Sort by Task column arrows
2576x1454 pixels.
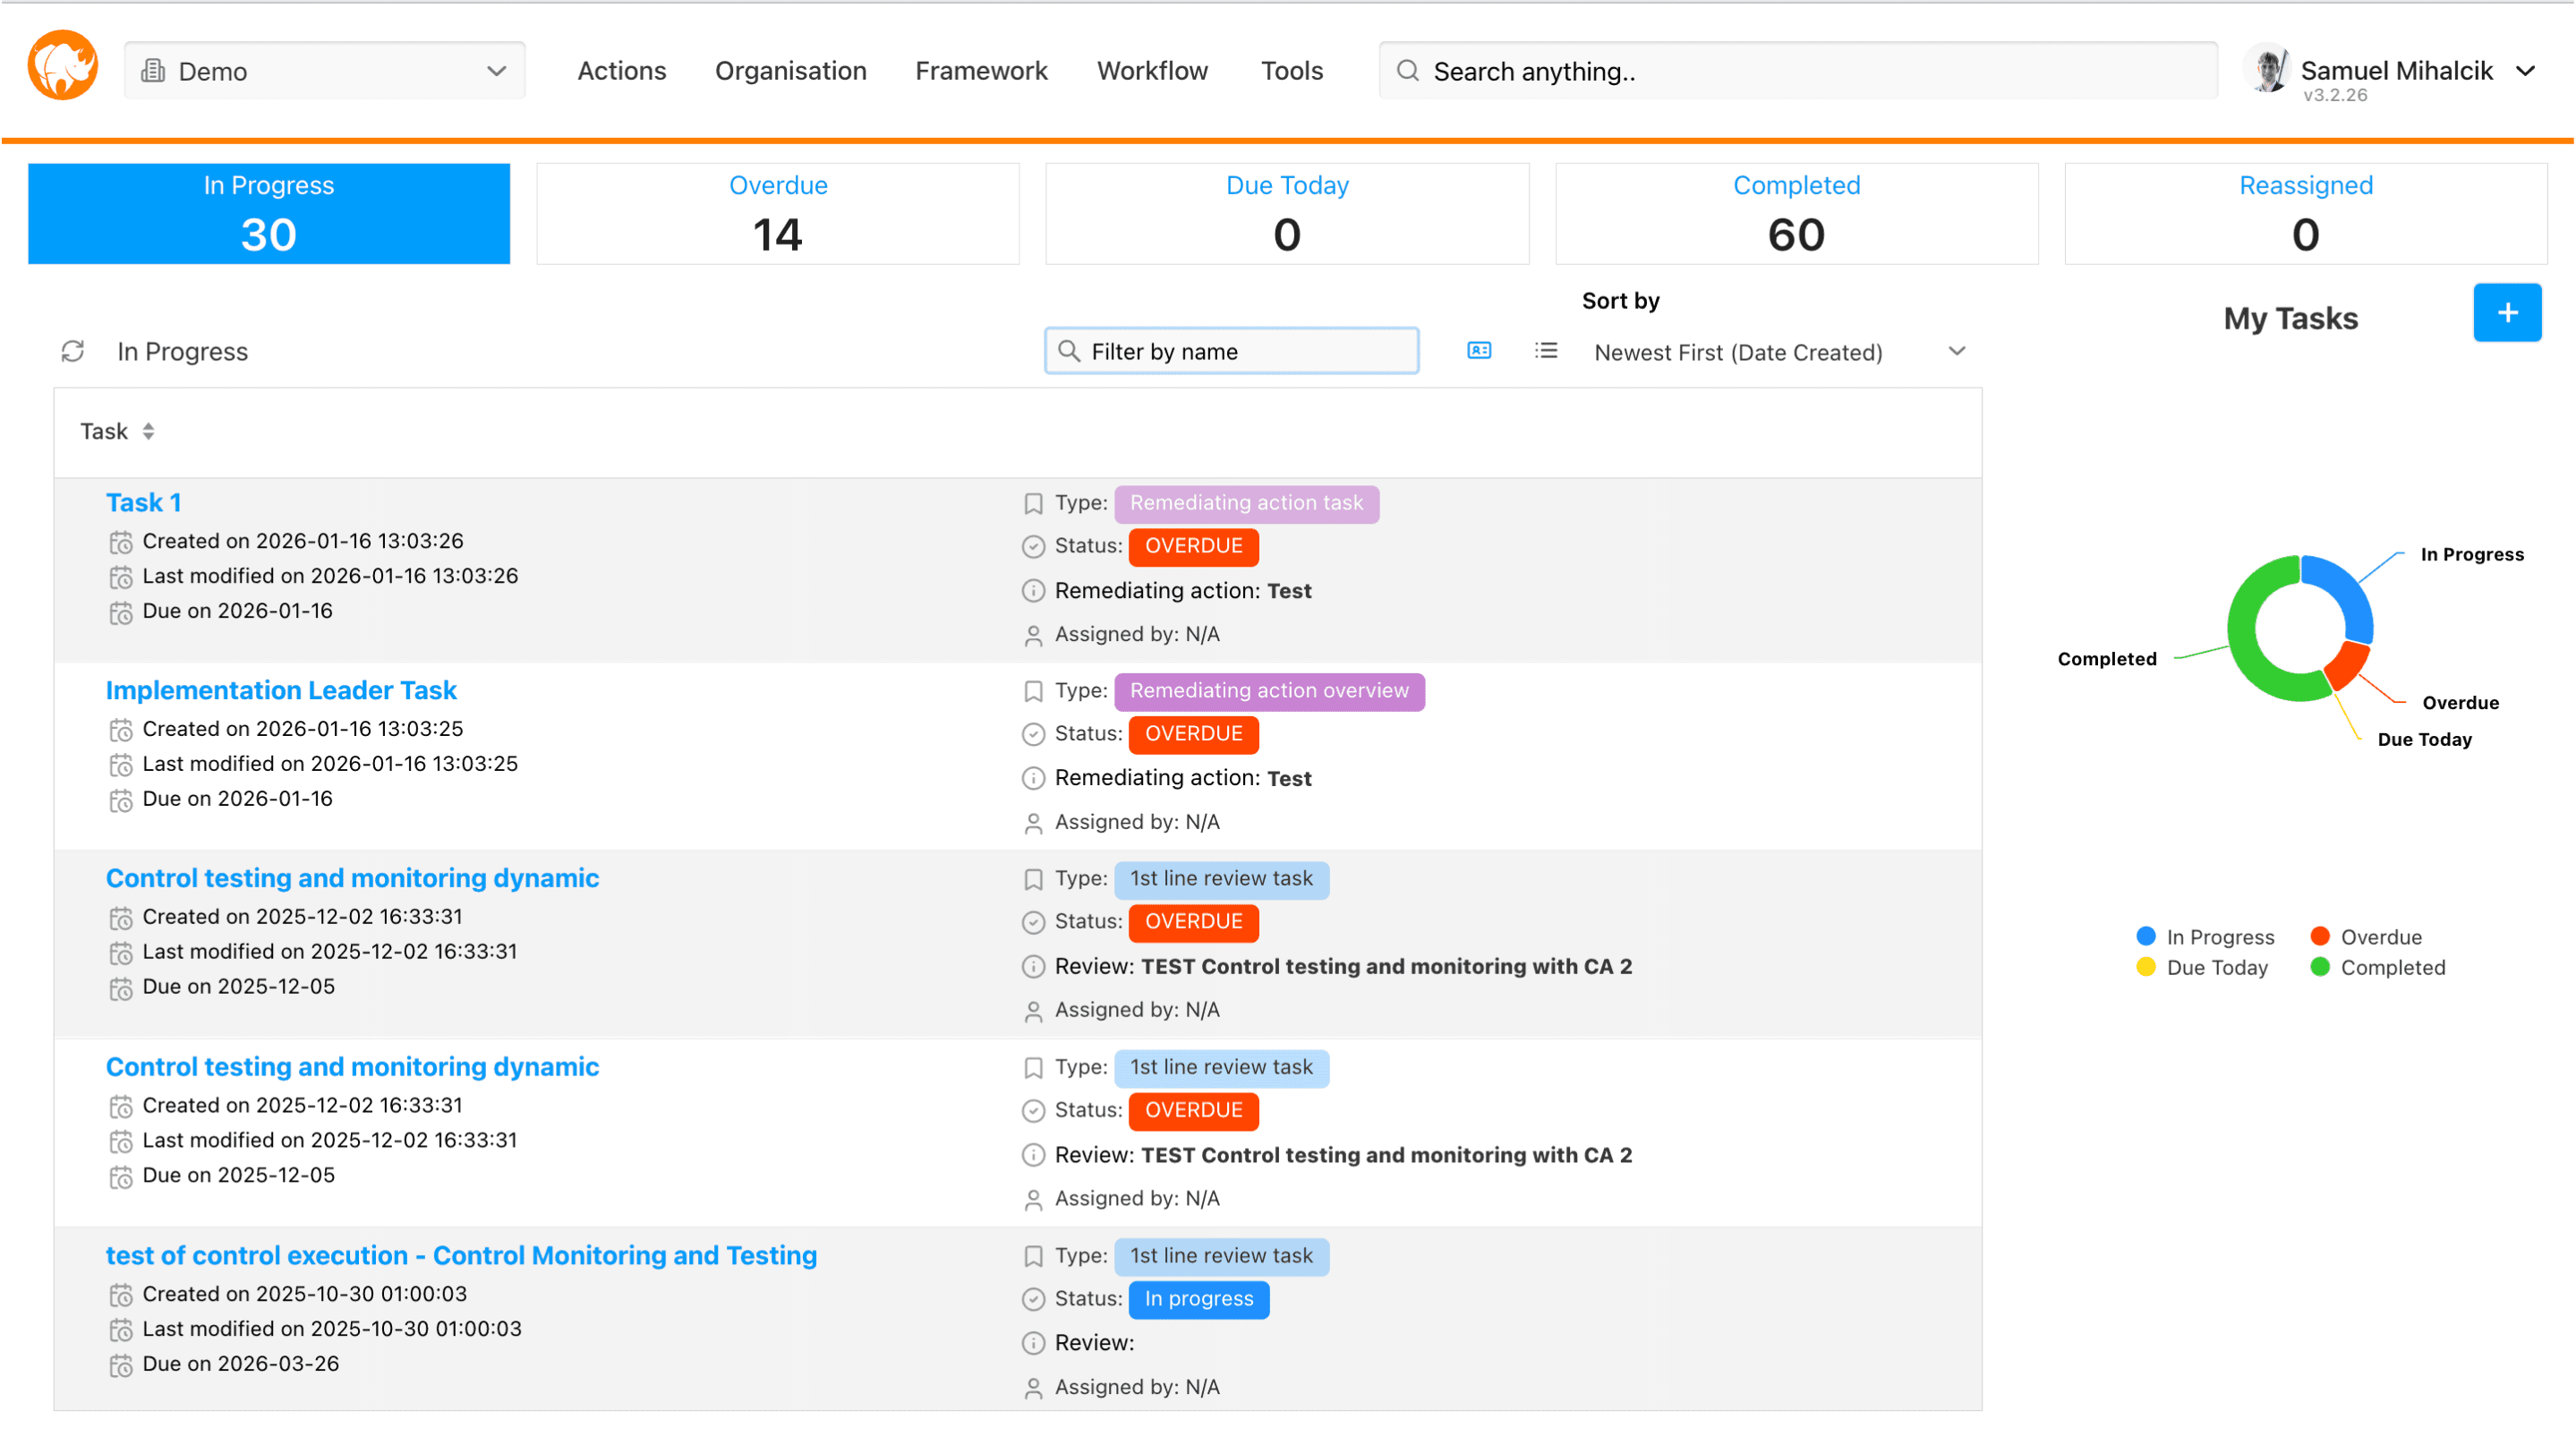(148, 431)
